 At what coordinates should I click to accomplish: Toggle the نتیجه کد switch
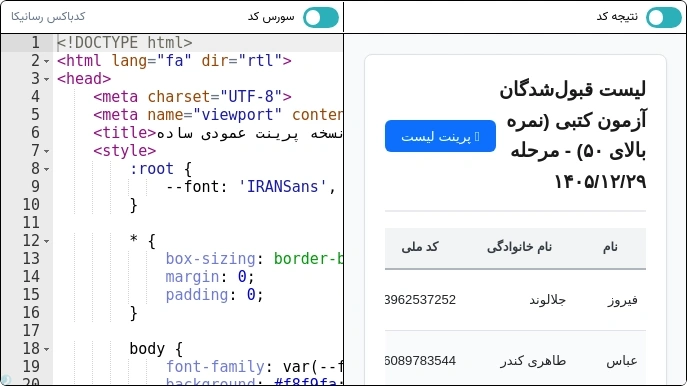pyautogui.click(x=664, y=18)
